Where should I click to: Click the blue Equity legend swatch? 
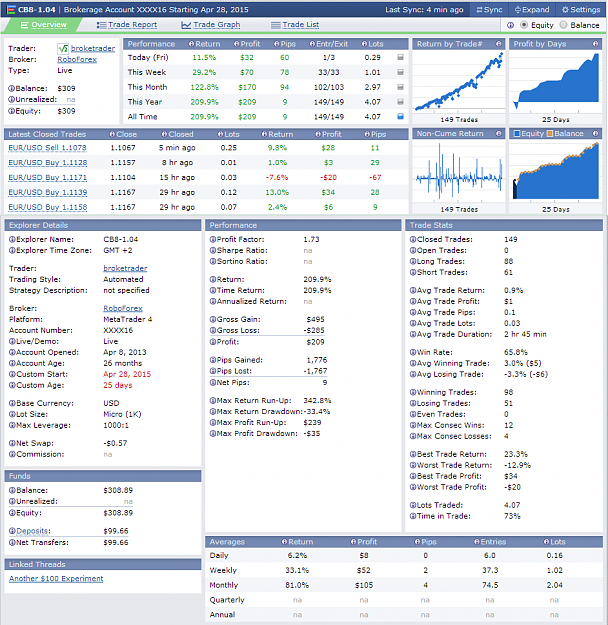(517, 134)
